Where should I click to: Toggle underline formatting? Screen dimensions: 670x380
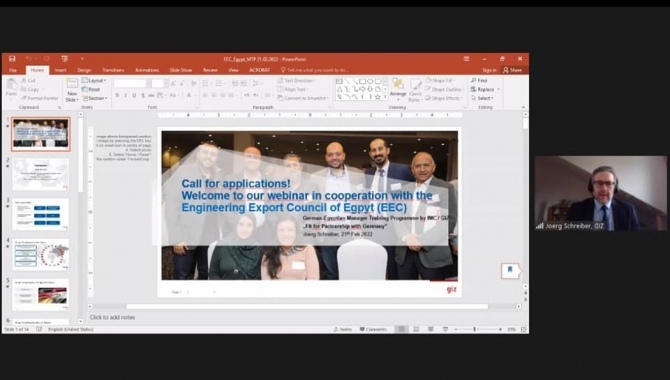click(x=134, y=95)
